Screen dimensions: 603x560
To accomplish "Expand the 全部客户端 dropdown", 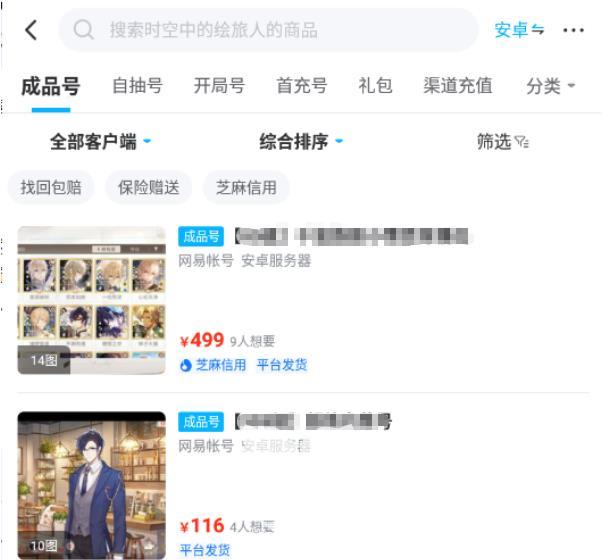I will (x=101, y=142).
